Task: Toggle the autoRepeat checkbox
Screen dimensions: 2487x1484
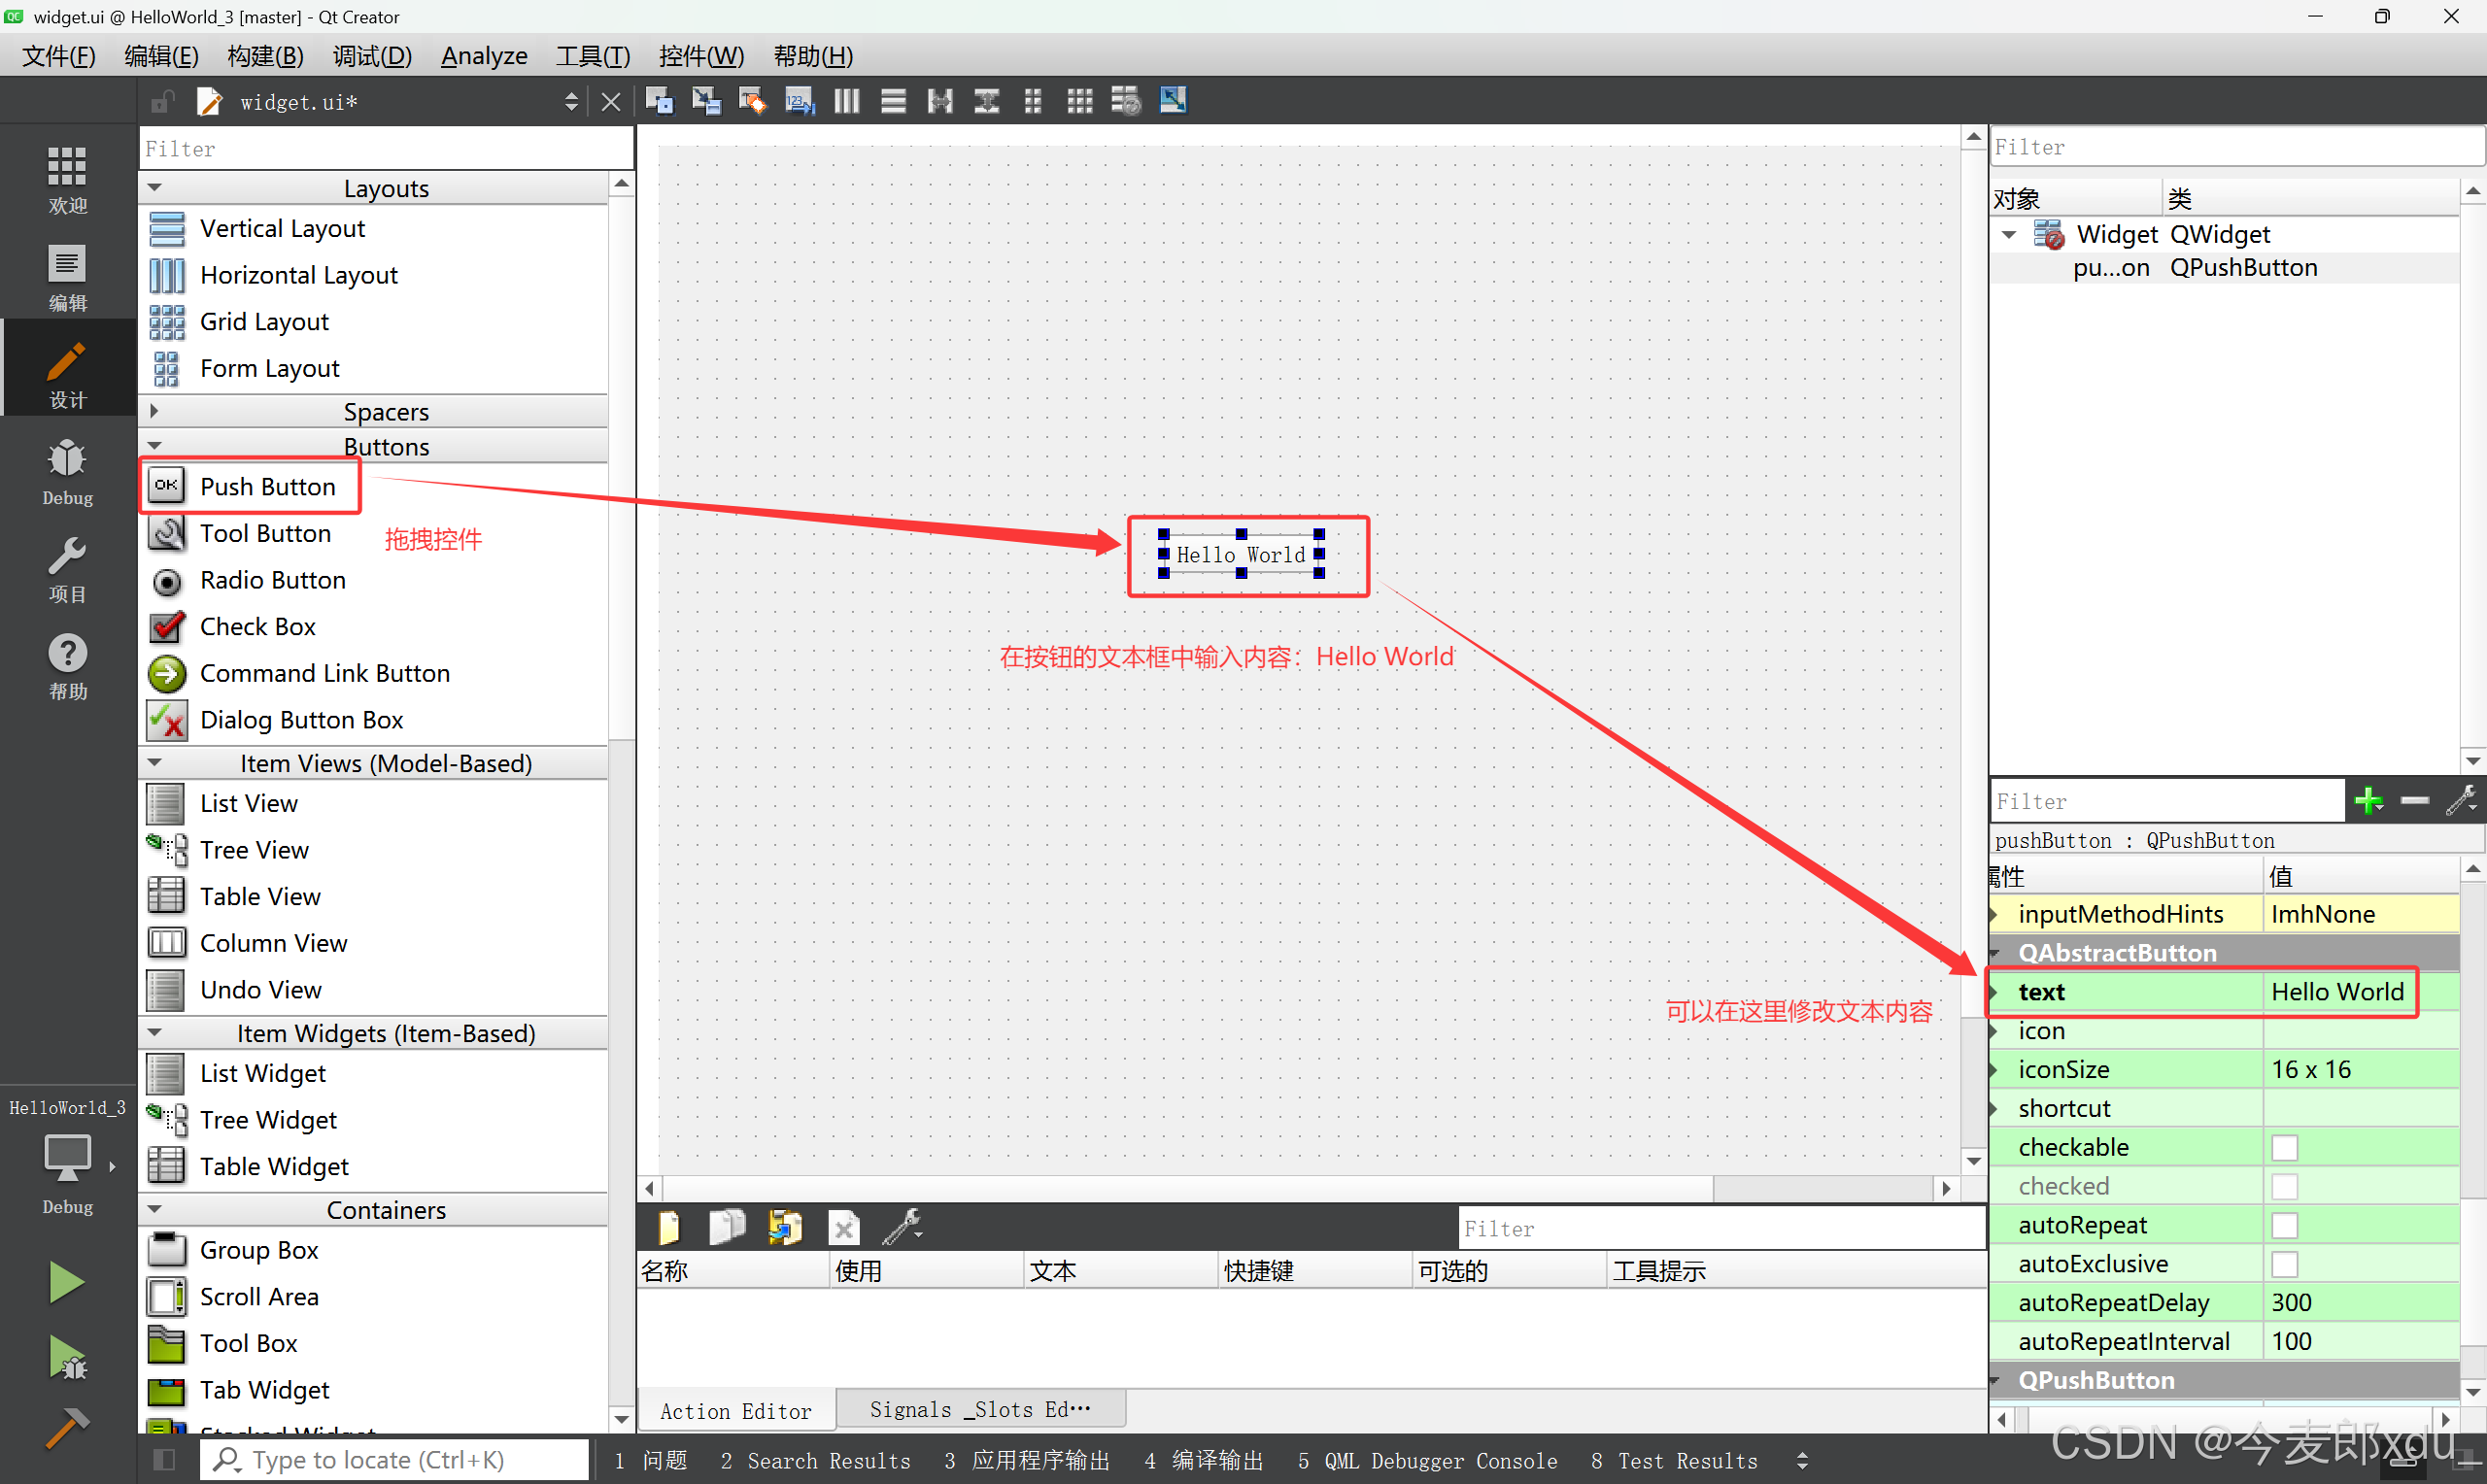Action: click(2284, 1225)
